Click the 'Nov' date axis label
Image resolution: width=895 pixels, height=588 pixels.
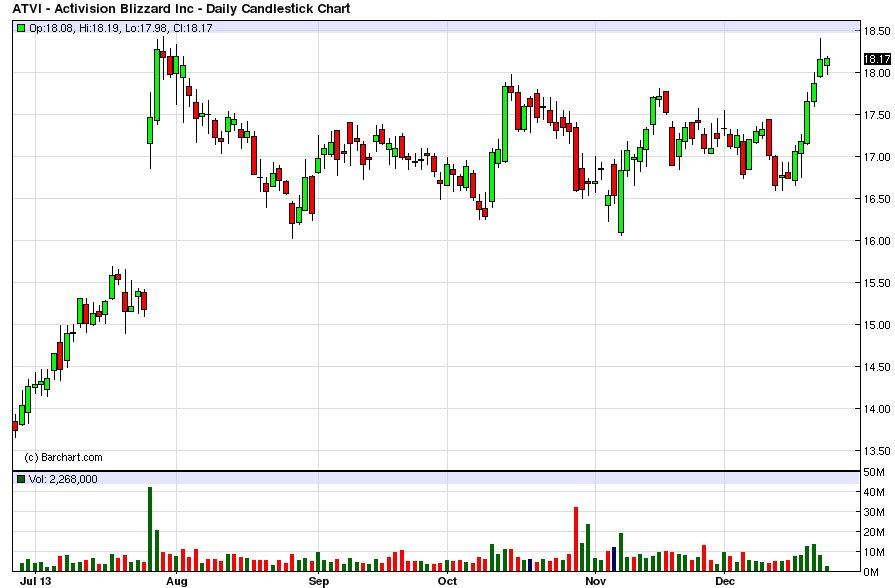[x=595, y=581]
